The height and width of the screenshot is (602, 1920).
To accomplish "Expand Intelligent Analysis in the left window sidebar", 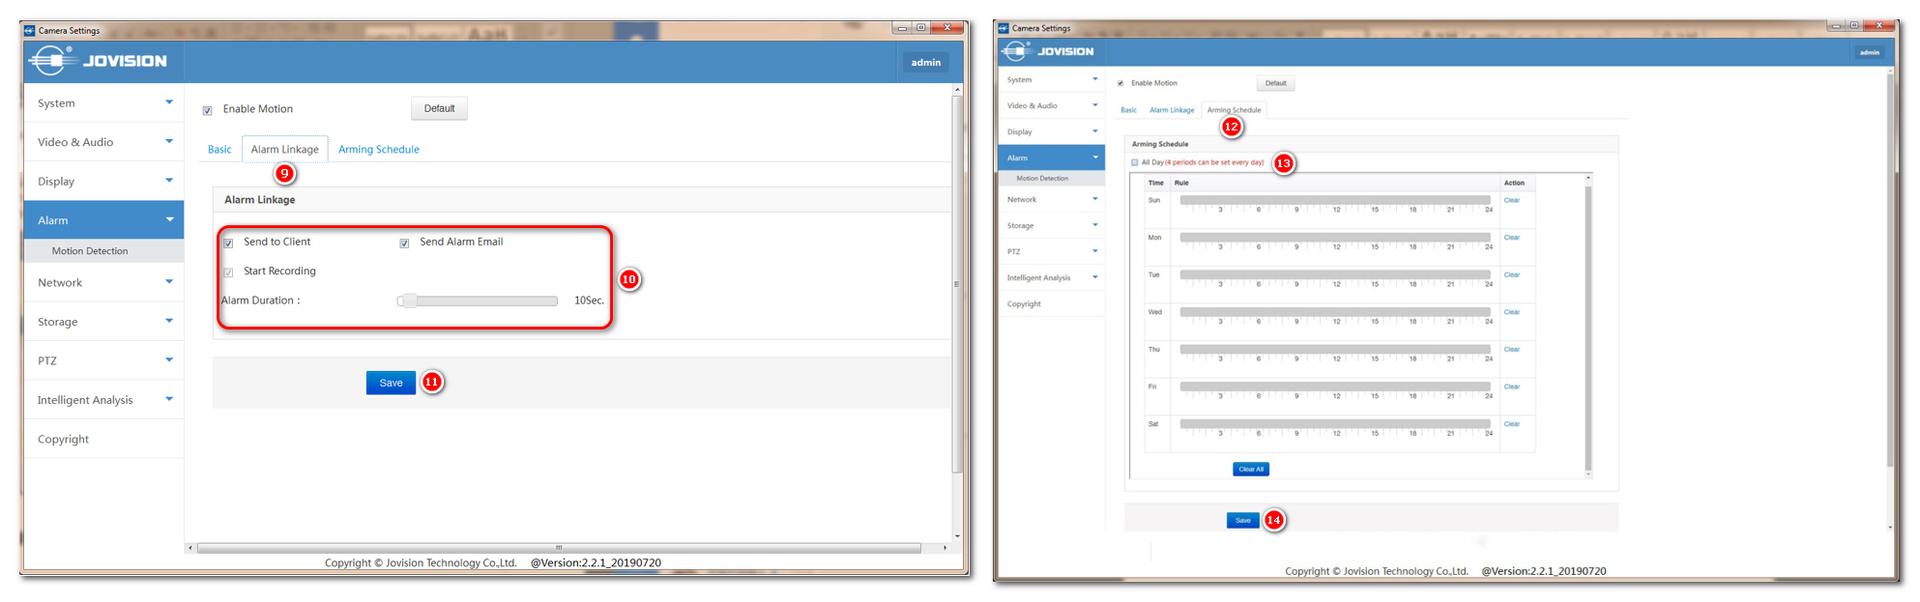I will tap(104, 400).
